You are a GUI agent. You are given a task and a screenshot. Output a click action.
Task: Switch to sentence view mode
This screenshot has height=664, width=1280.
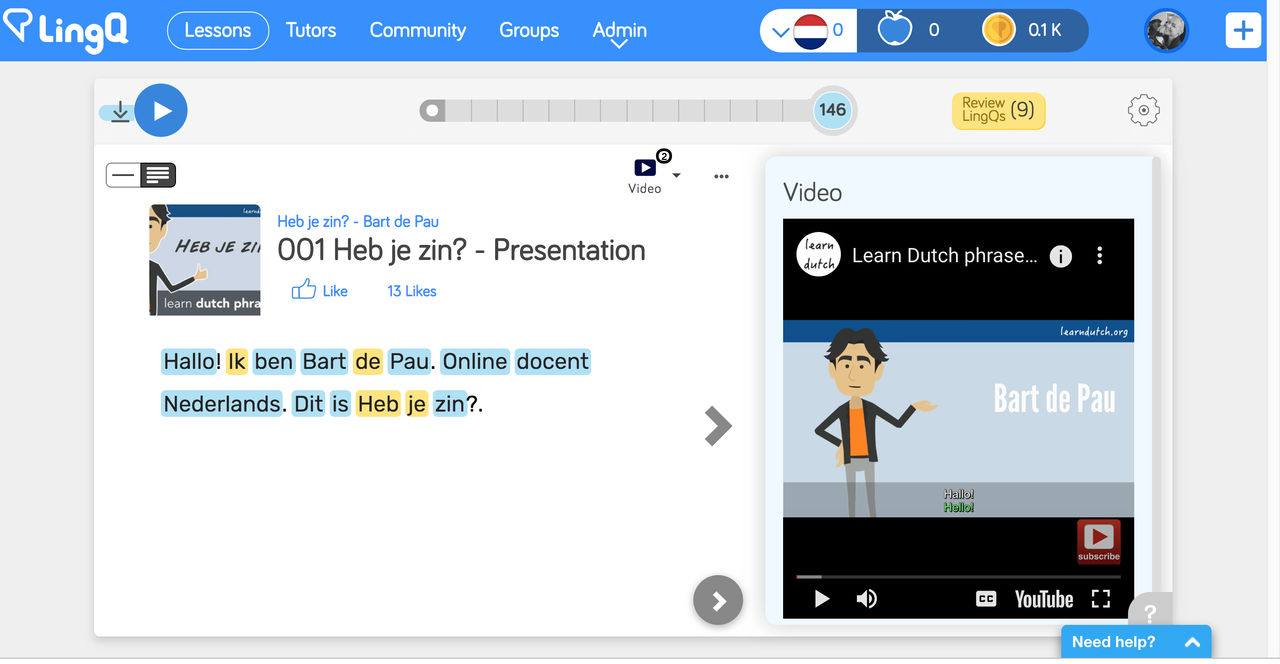pos(124,174)
